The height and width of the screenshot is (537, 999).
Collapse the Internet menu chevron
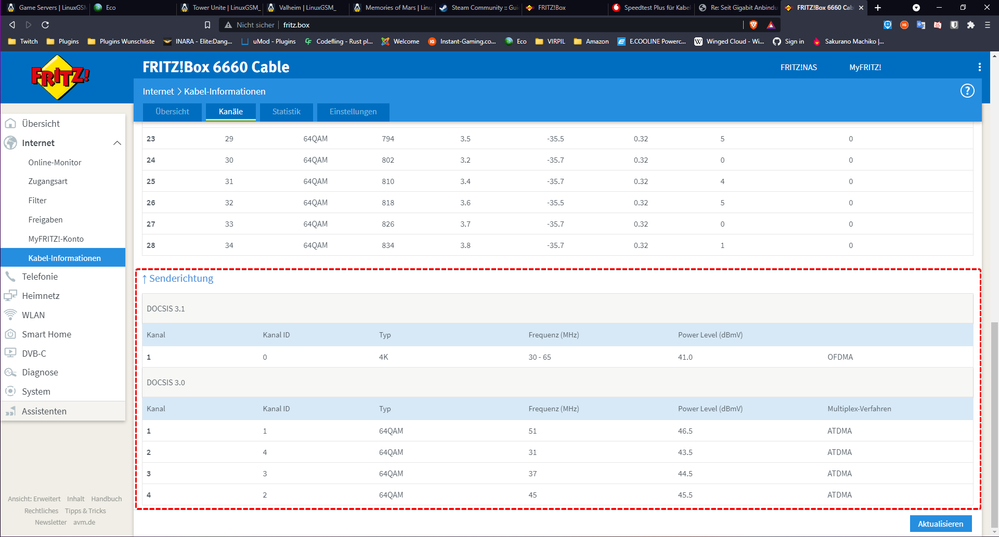pyautogui.click(x=117, y=143)
